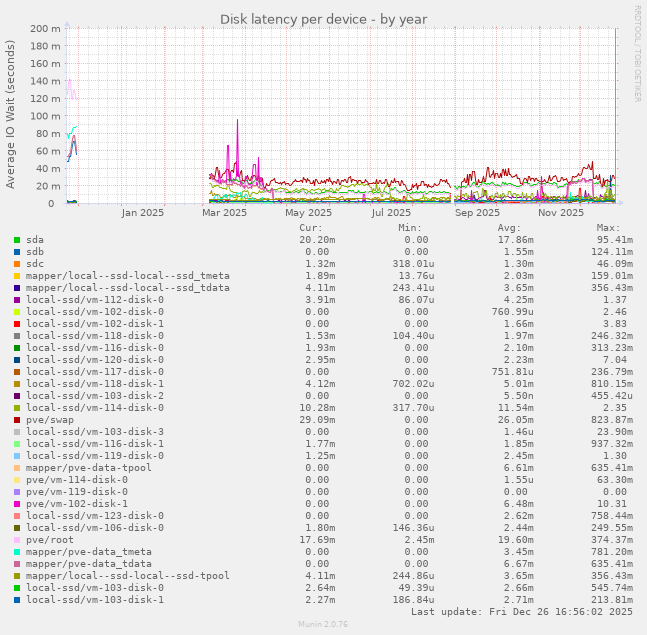Click the 'pve/root' legend label

(x=50, y=540)
